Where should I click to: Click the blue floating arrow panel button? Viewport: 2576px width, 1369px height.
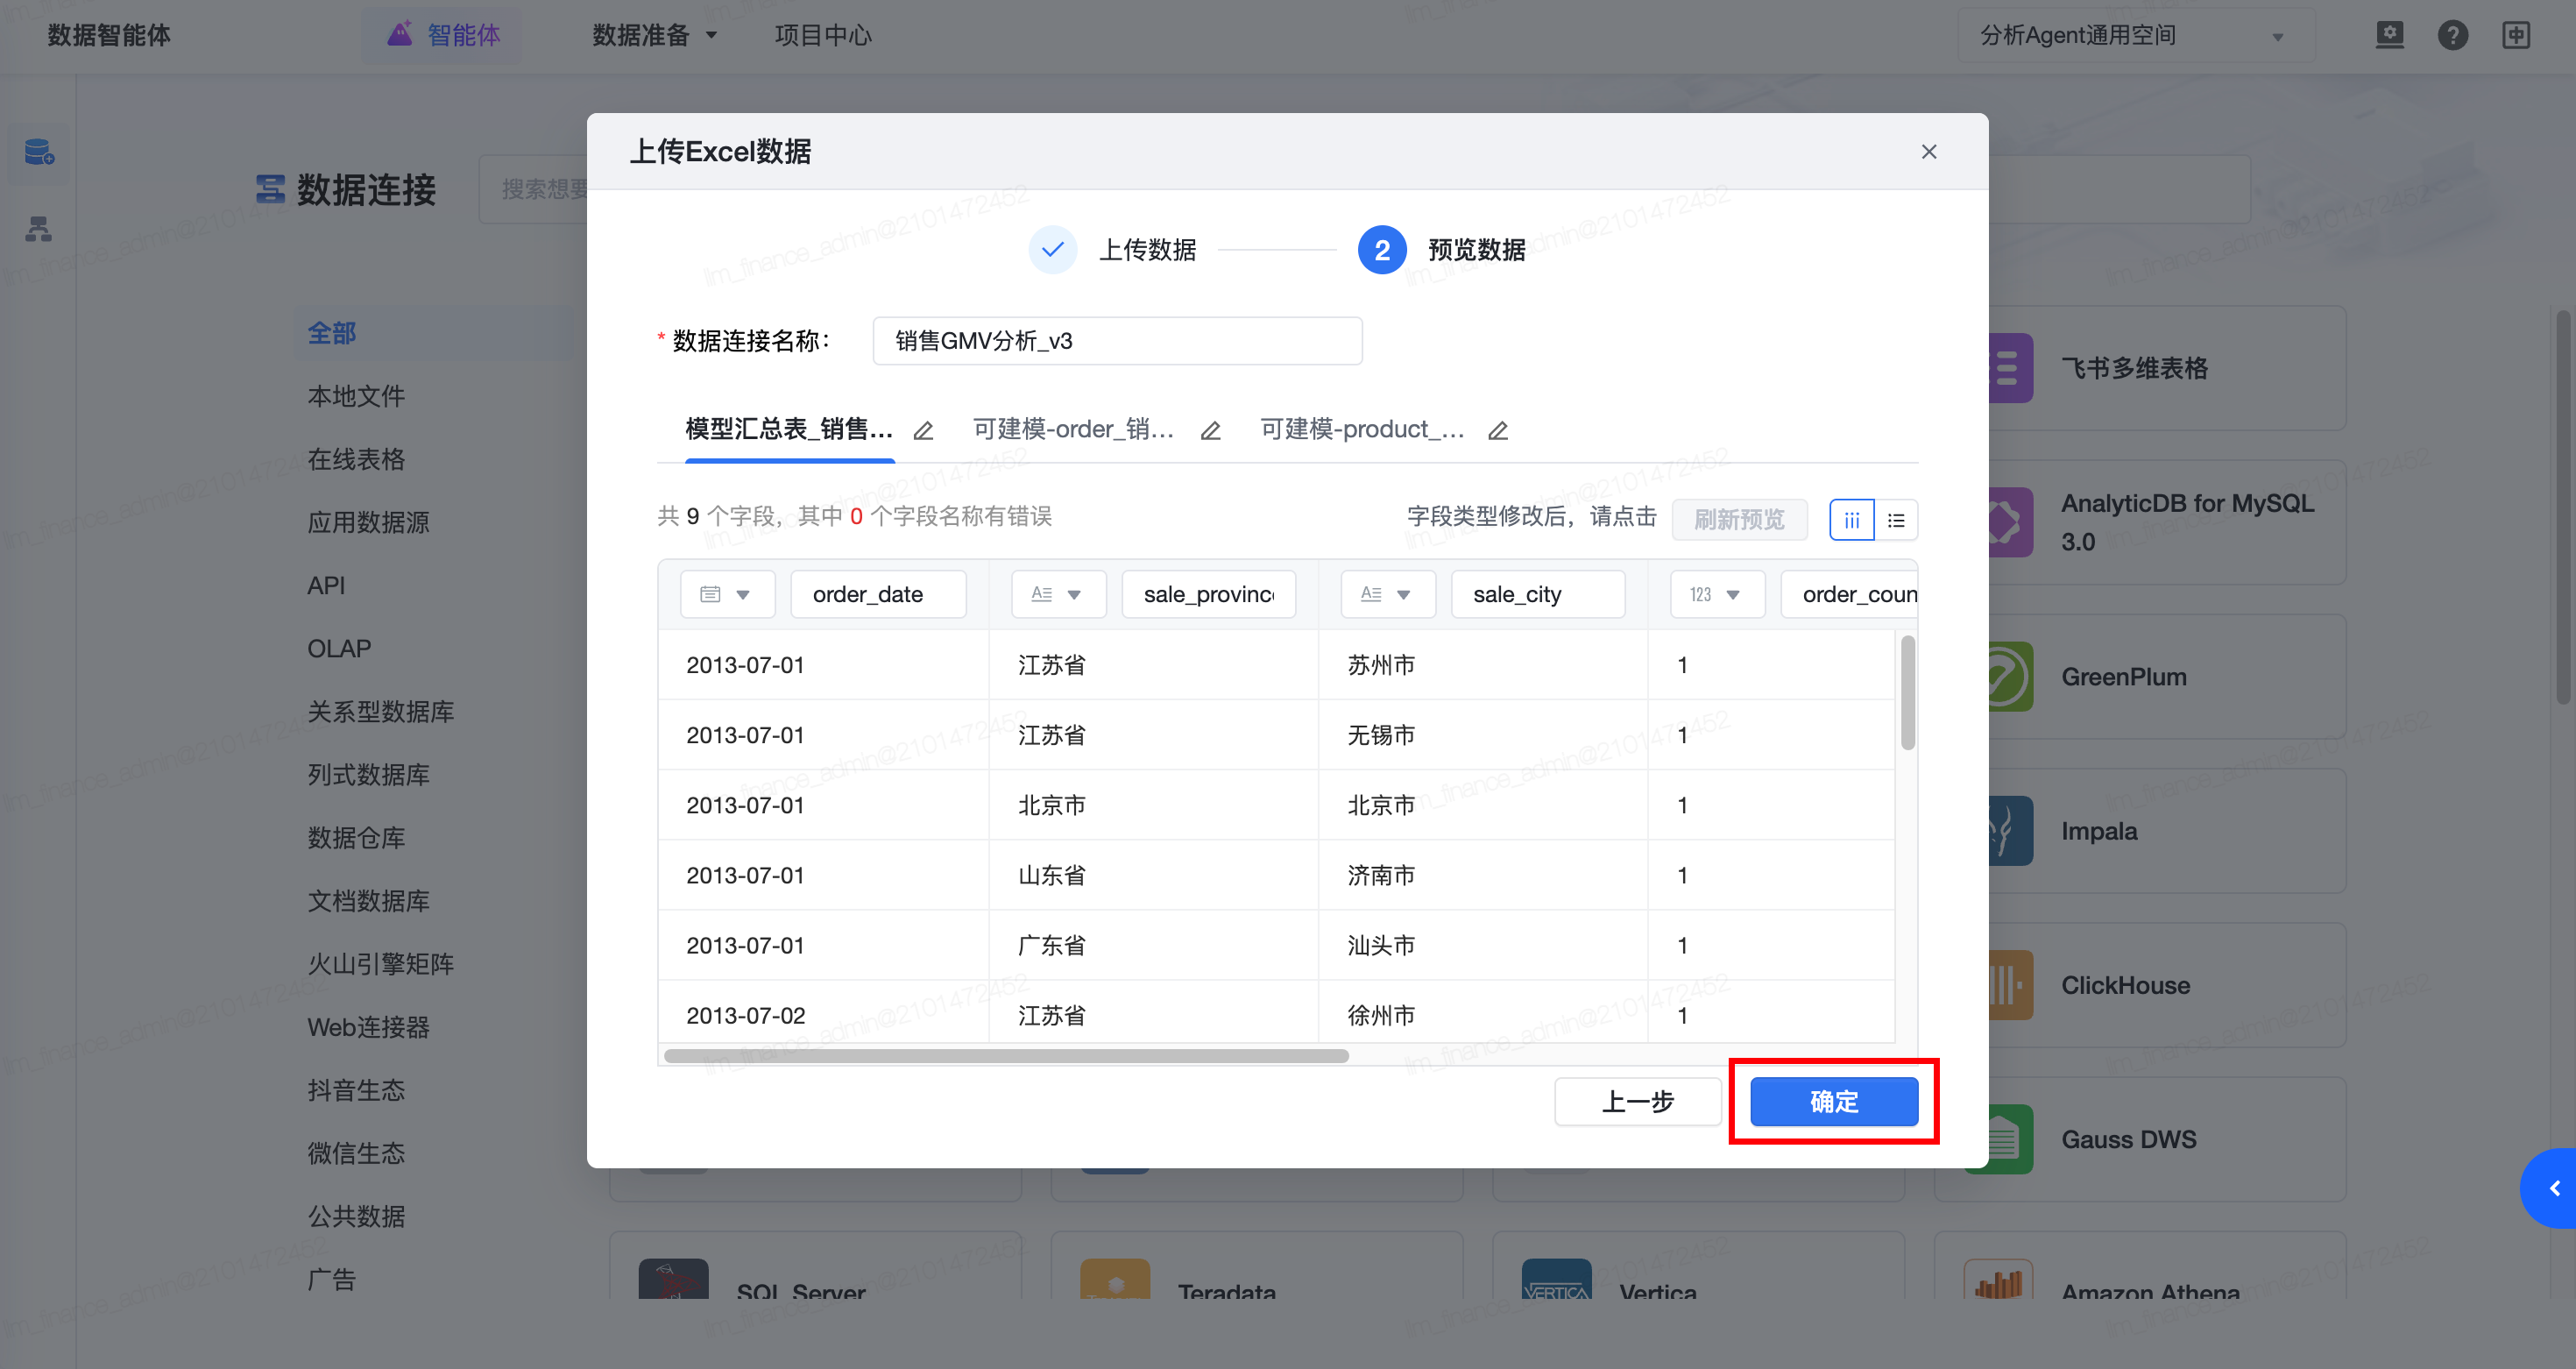click(2553, 1188)
